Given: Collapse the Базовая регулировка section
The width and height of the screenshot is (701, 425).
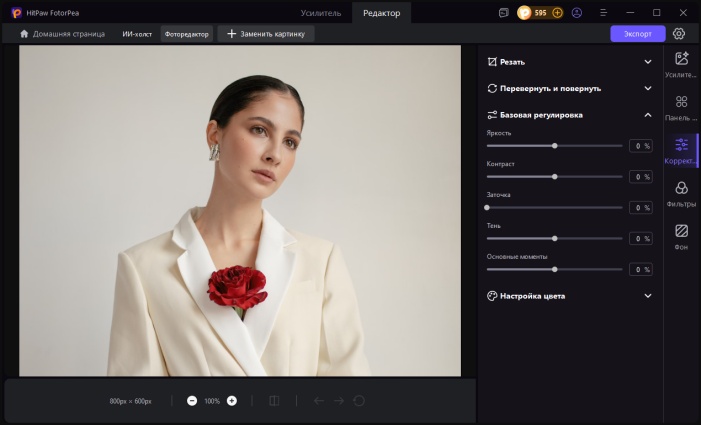Looking at the screenshot, I should pyautogui.click(x=648, y=115).
